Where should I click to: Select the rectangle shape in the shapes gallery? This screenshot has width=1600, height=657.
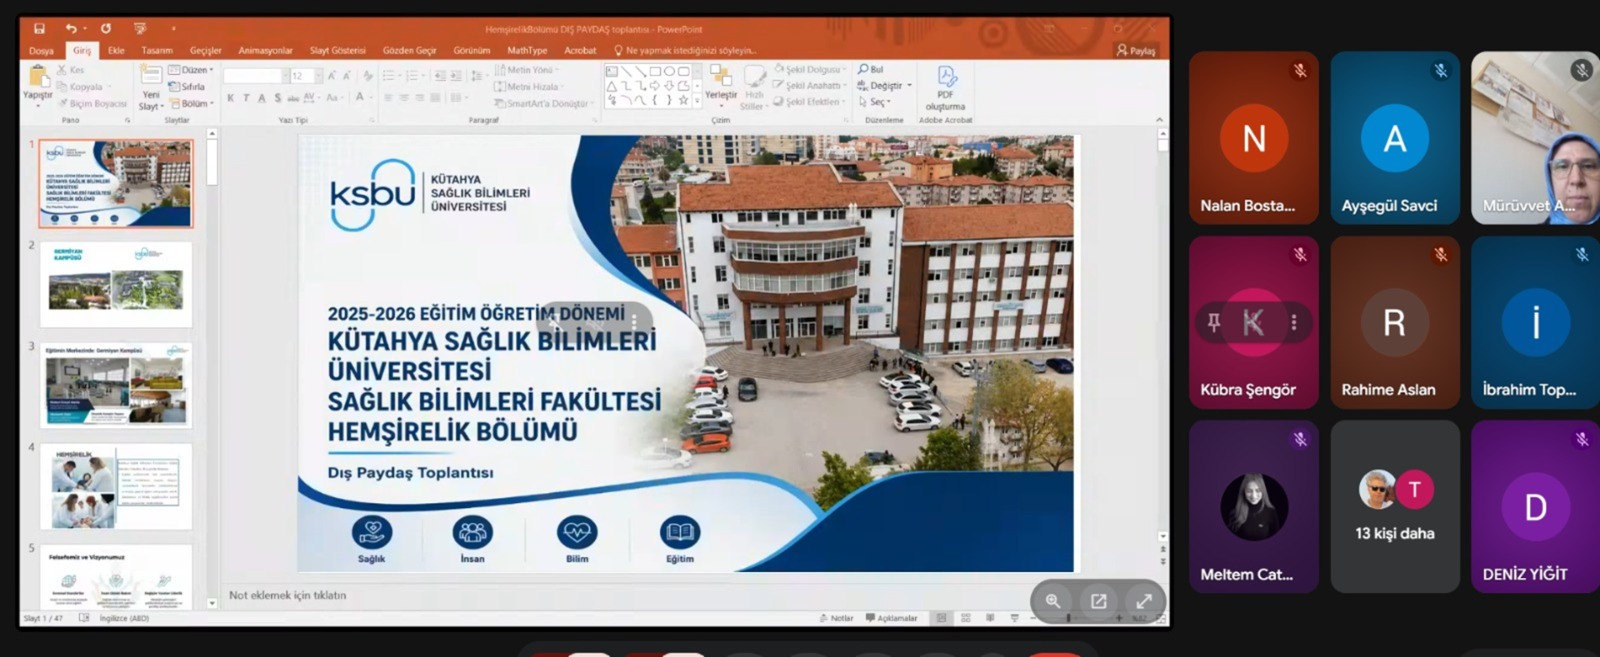(x=655, y=72)
